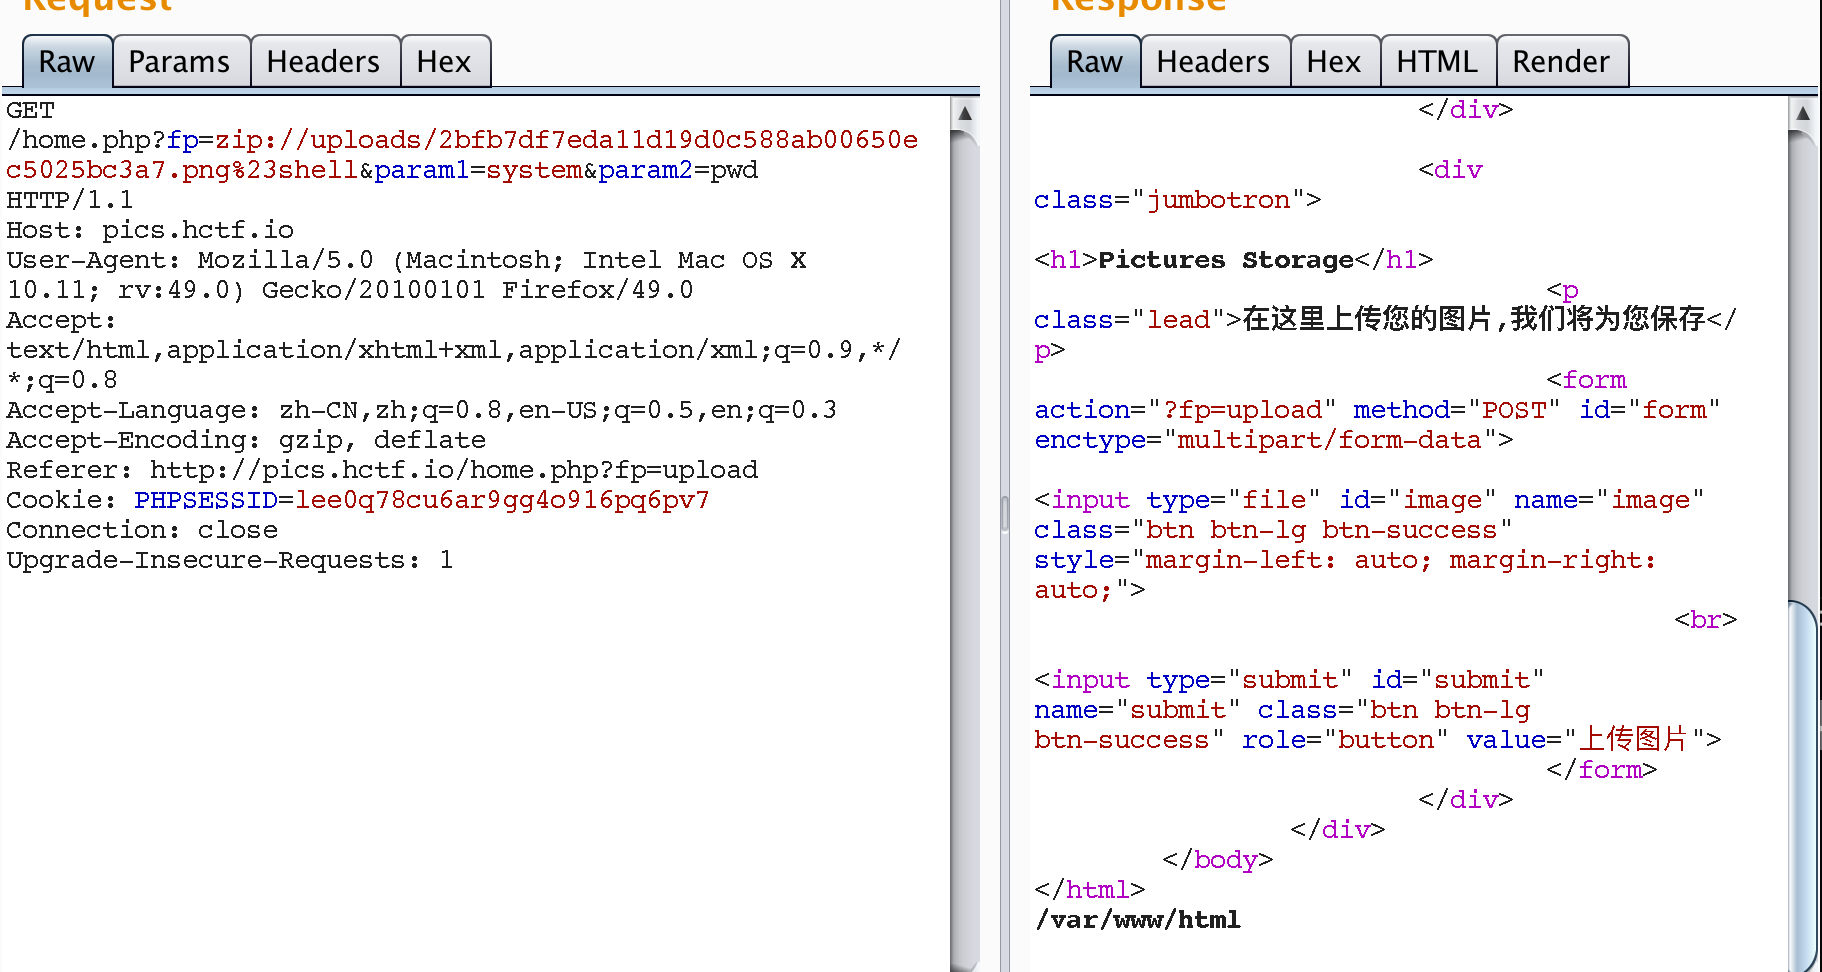Image resolution: width=1822 pixels, height=972 pixels.
Task: Click the GET method in the request
Action: (30, 110)
